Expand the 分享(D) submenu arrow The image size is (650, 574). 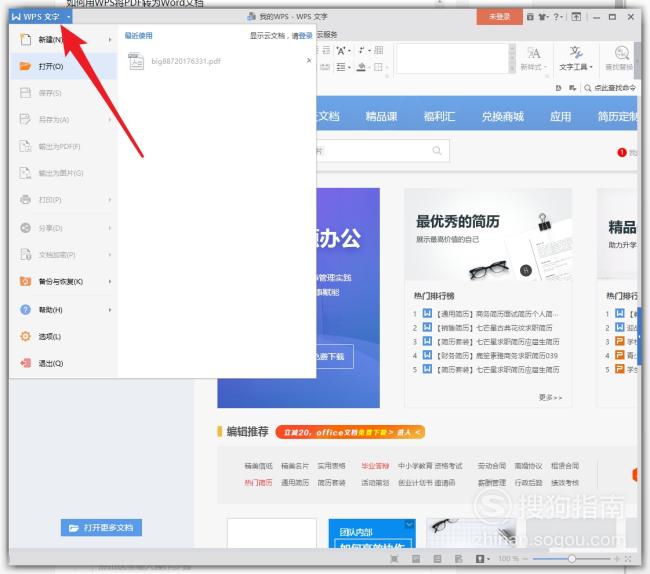pos(110,228)
